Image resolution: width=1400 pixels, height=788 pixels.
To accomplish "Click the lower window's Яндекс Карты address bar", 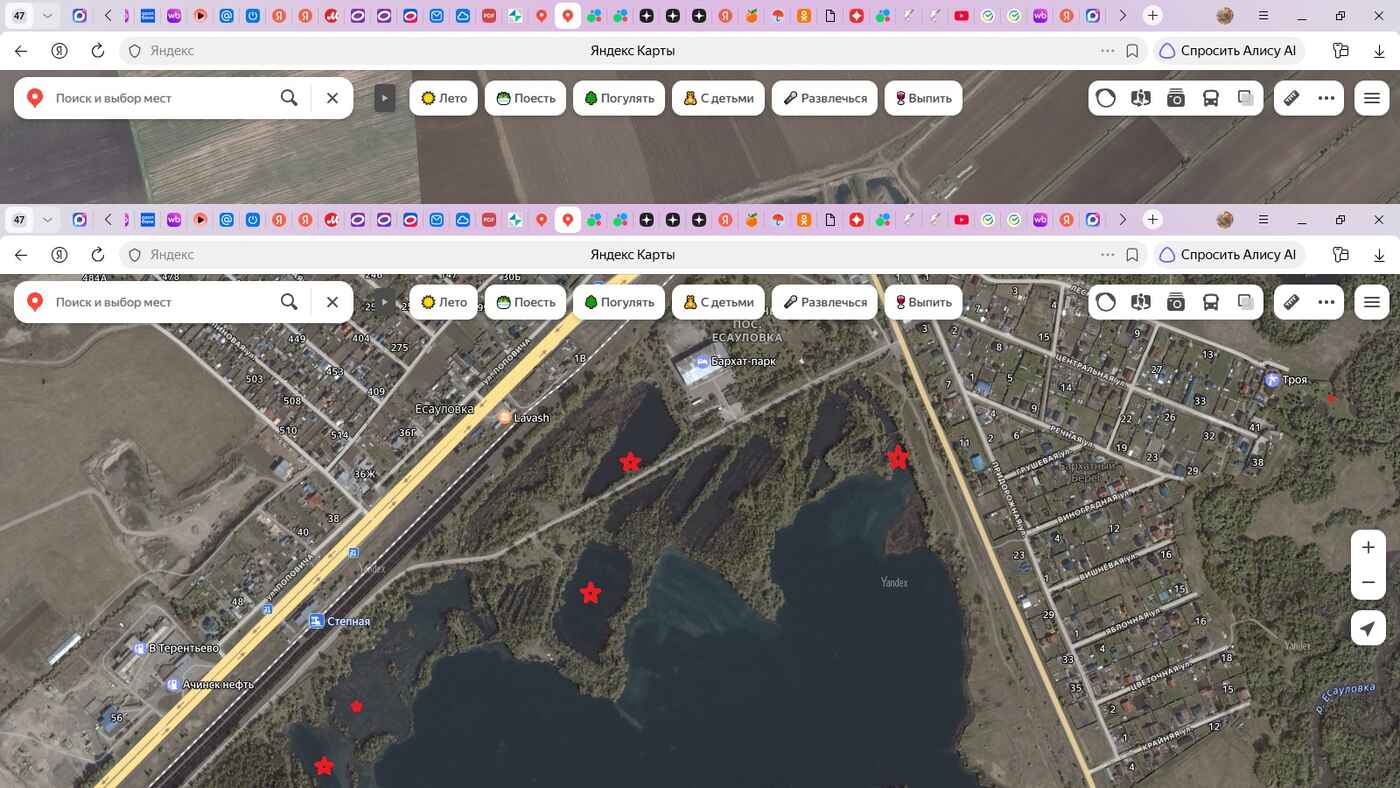I will pos(632,255).
